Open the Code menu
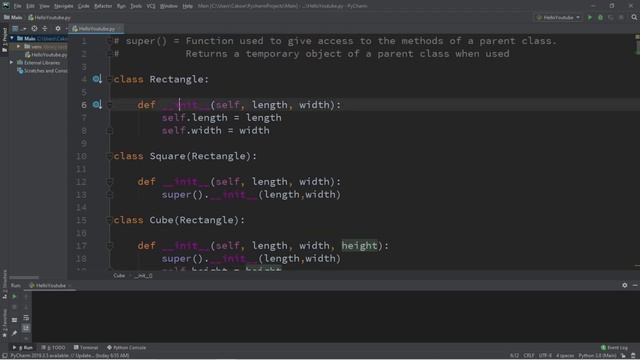640x360 pixels. [x=84, y=6]
